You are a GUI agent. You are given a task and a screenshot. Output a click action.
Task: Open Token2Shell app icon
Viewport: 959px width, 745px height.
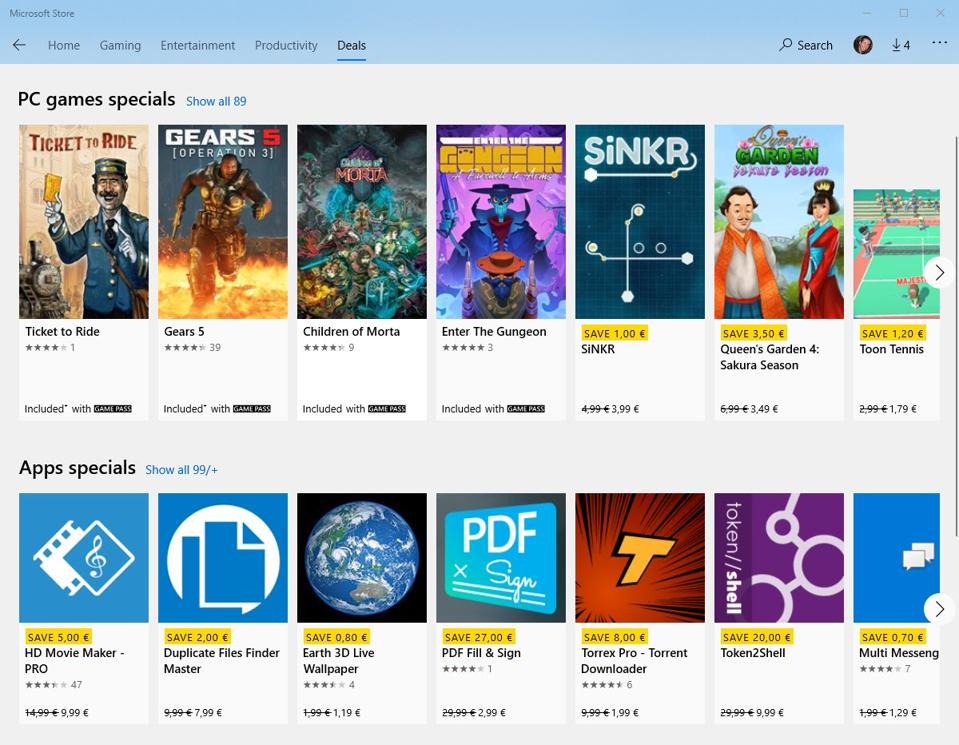pyautogui.click(x=779, y=558)
